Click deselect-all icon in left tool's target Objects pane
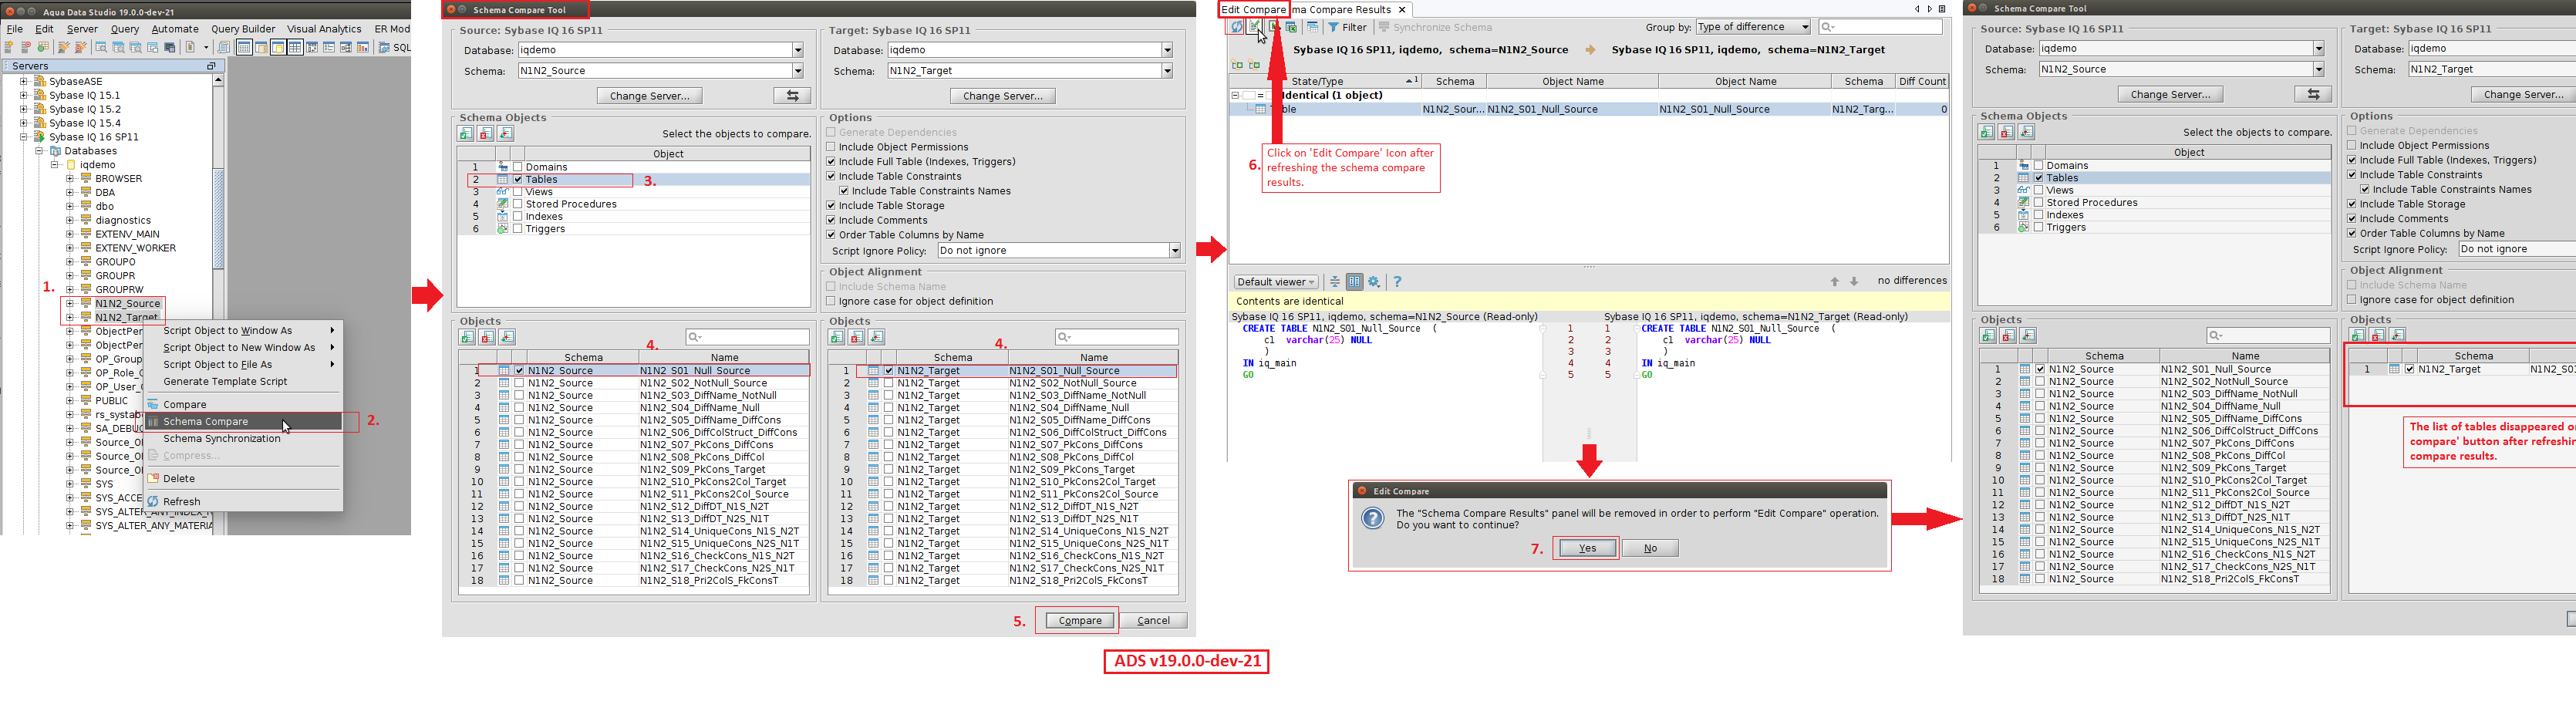 click(857, 337)
